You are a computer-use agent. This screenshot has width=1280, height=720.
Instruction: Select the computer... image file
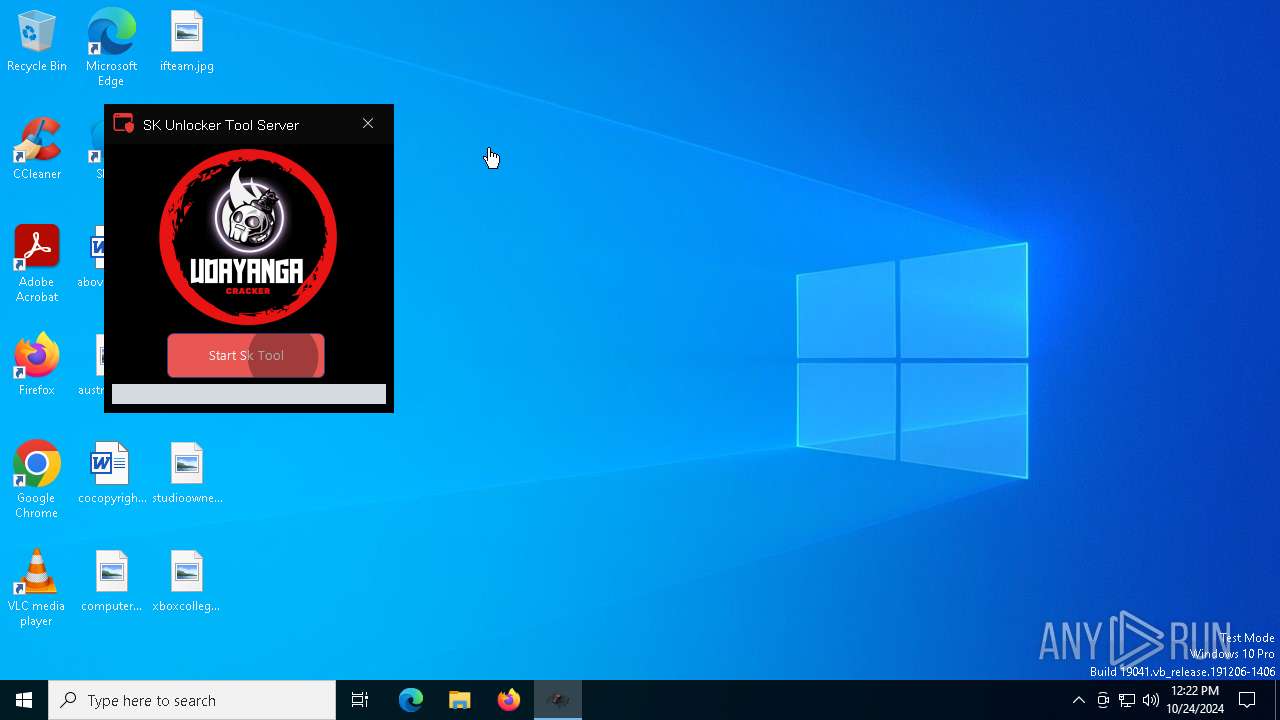click(111, 582)
